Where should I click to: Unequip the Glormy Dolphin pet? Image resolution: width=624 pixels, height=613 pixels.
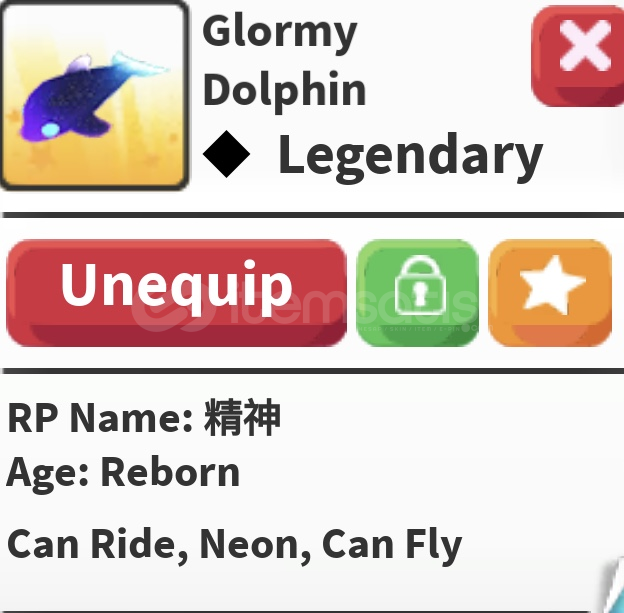pyautogui.click(x=176, y=293)
